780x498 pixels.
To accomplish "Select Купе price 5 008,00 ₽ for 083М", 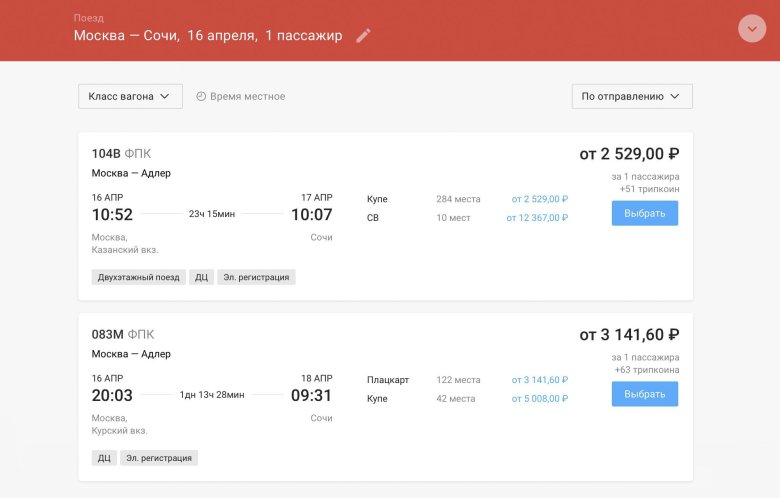I will pos(539,399).
